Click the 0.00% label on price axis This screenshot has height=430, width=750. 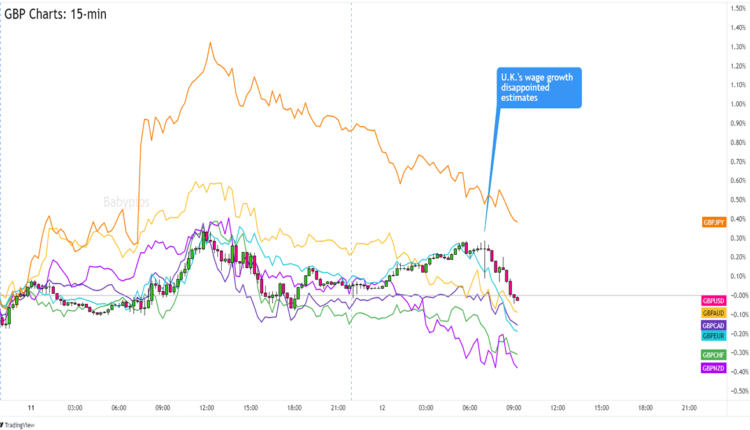736,295
